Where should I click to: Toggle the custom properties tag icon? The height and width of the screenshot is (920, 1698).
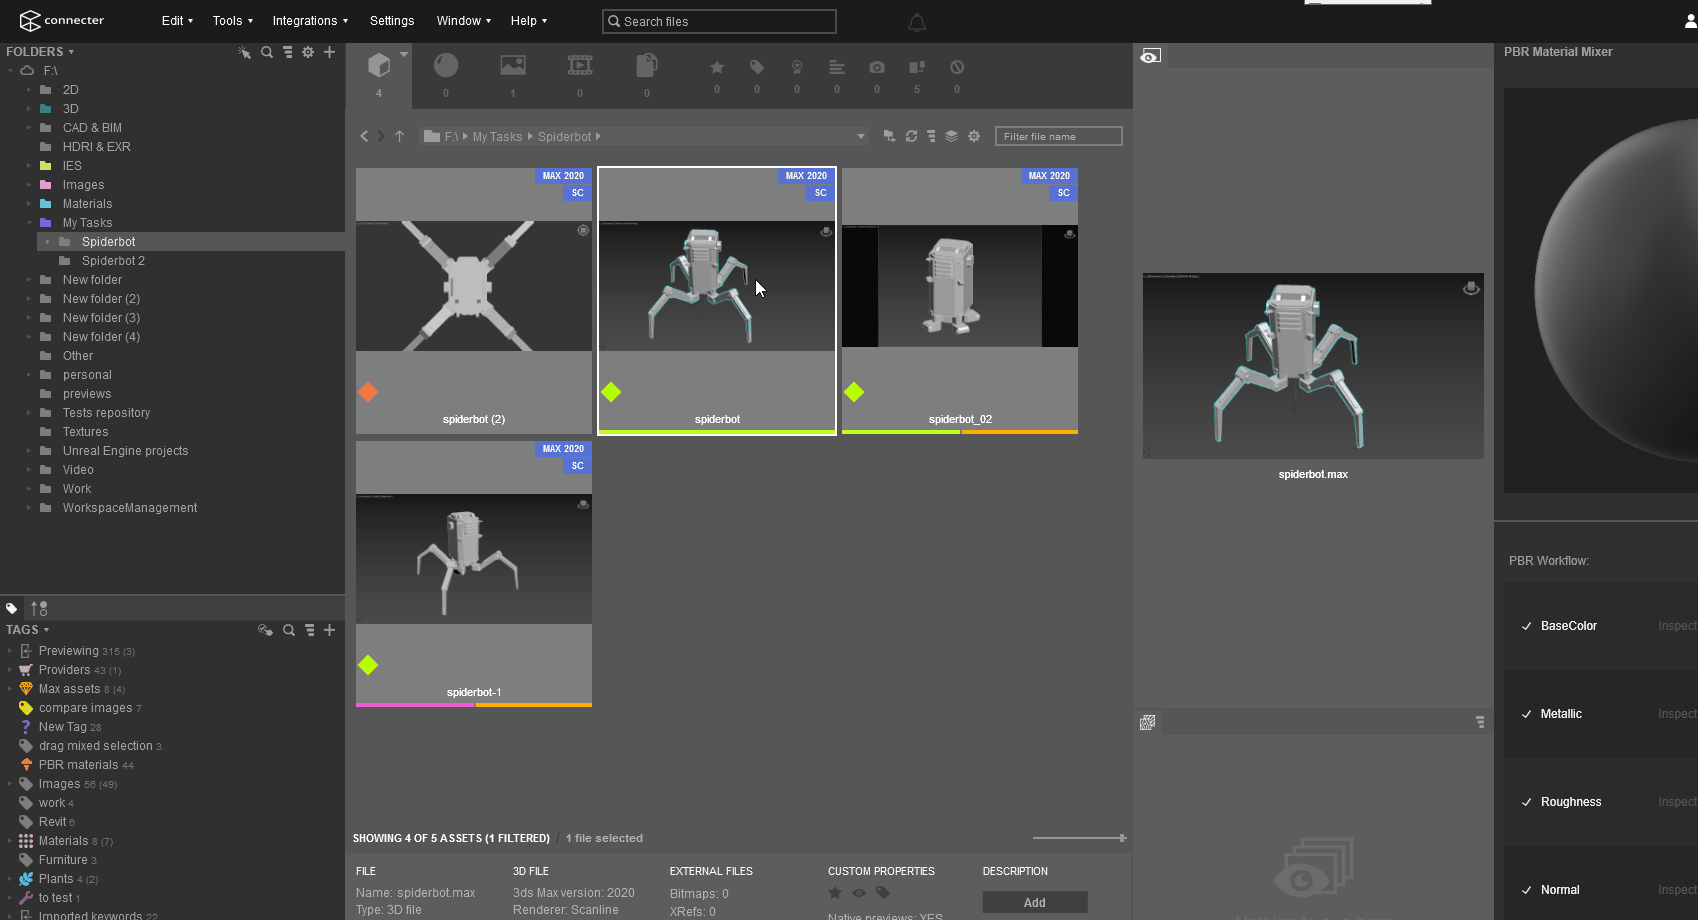click(883, 893)
